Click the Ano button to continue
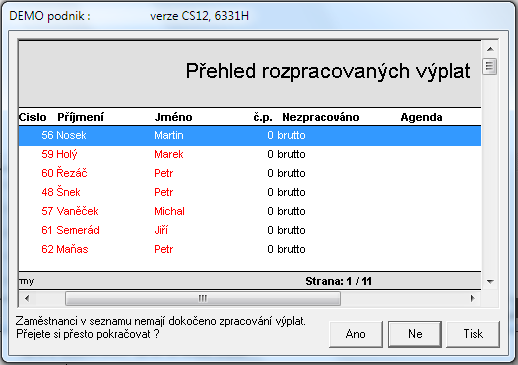This screenshot has width=518, height=365. pos(356,334)
